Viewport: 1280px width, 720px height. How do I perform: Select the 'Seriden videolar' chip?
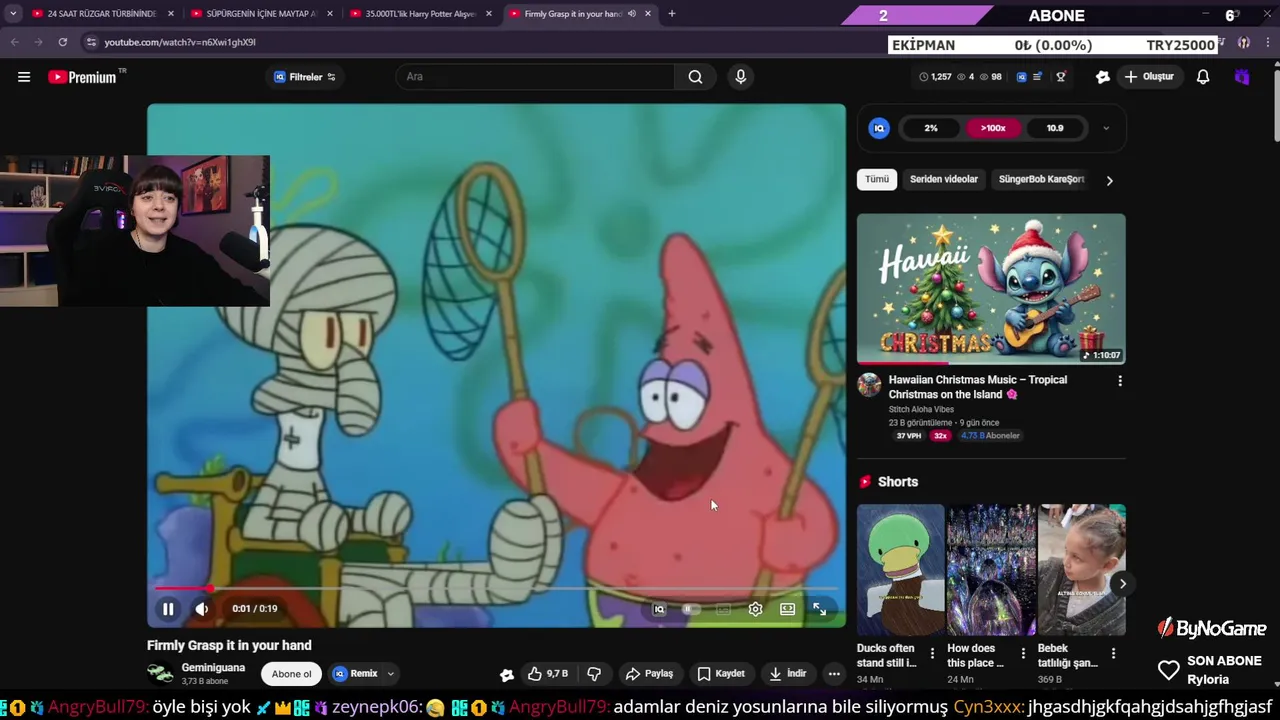[944, 179]
